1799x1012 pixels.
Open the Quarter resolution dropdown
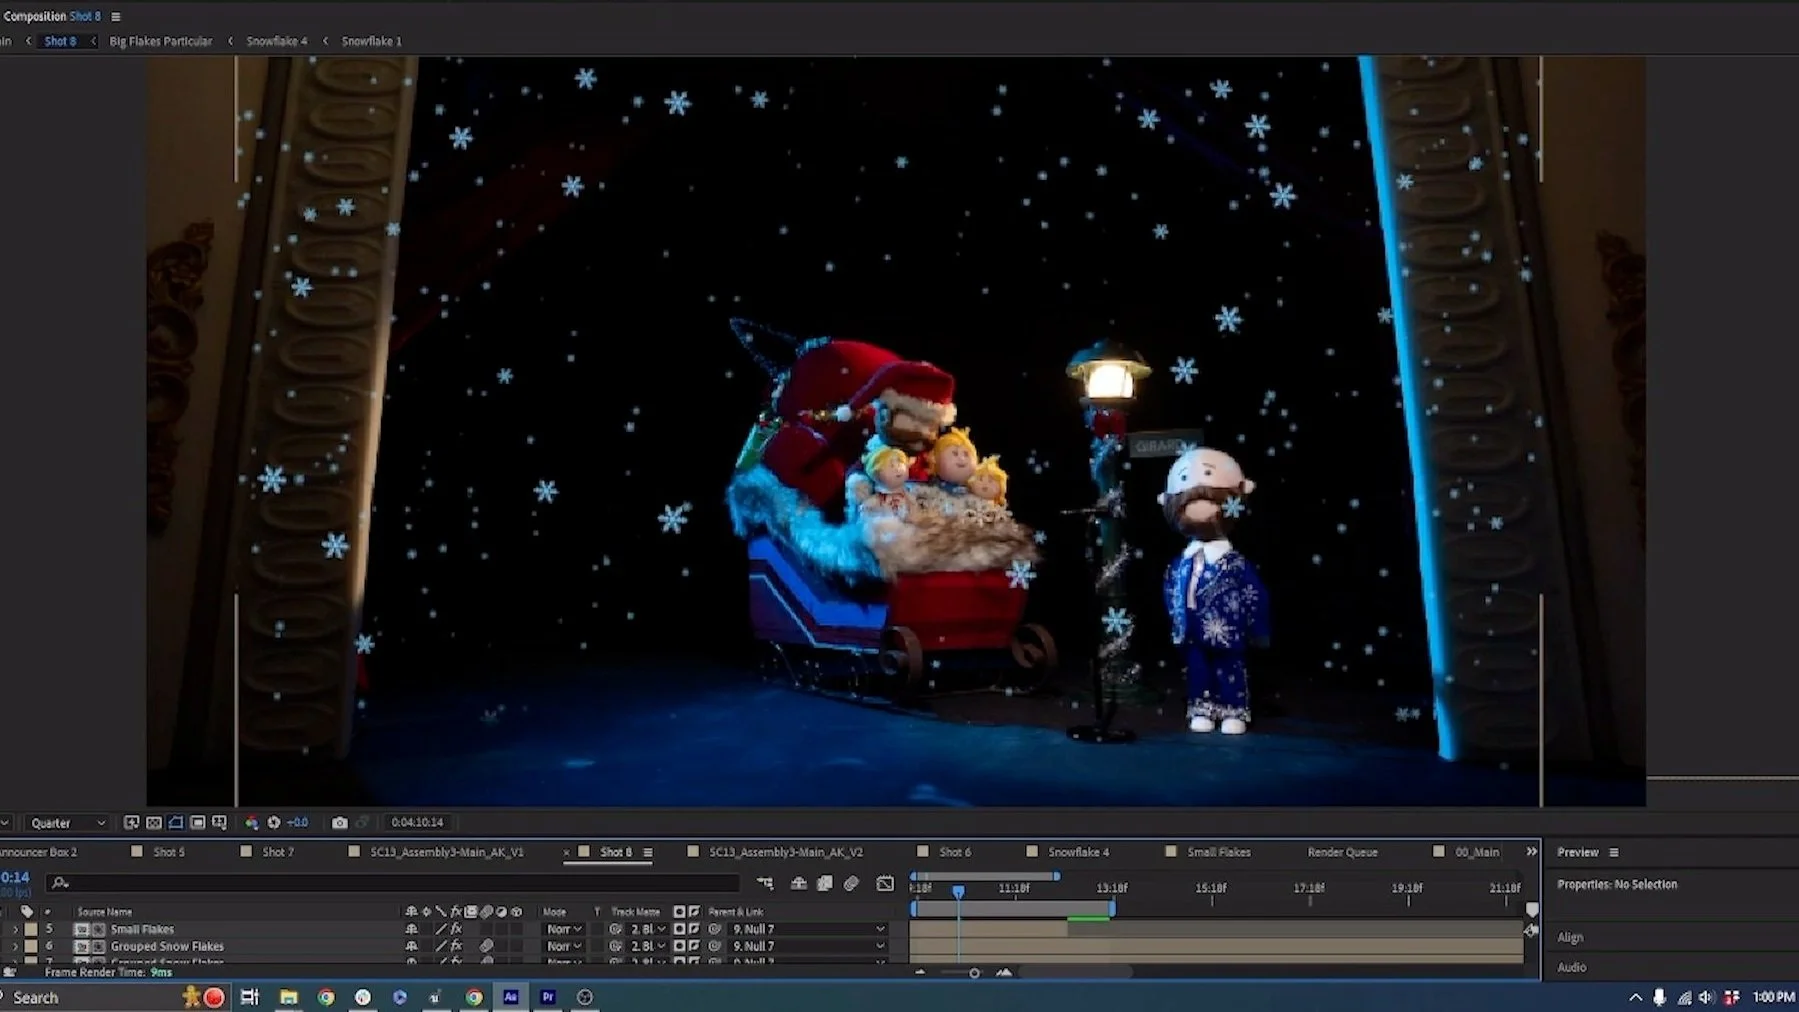click(67, 823)
